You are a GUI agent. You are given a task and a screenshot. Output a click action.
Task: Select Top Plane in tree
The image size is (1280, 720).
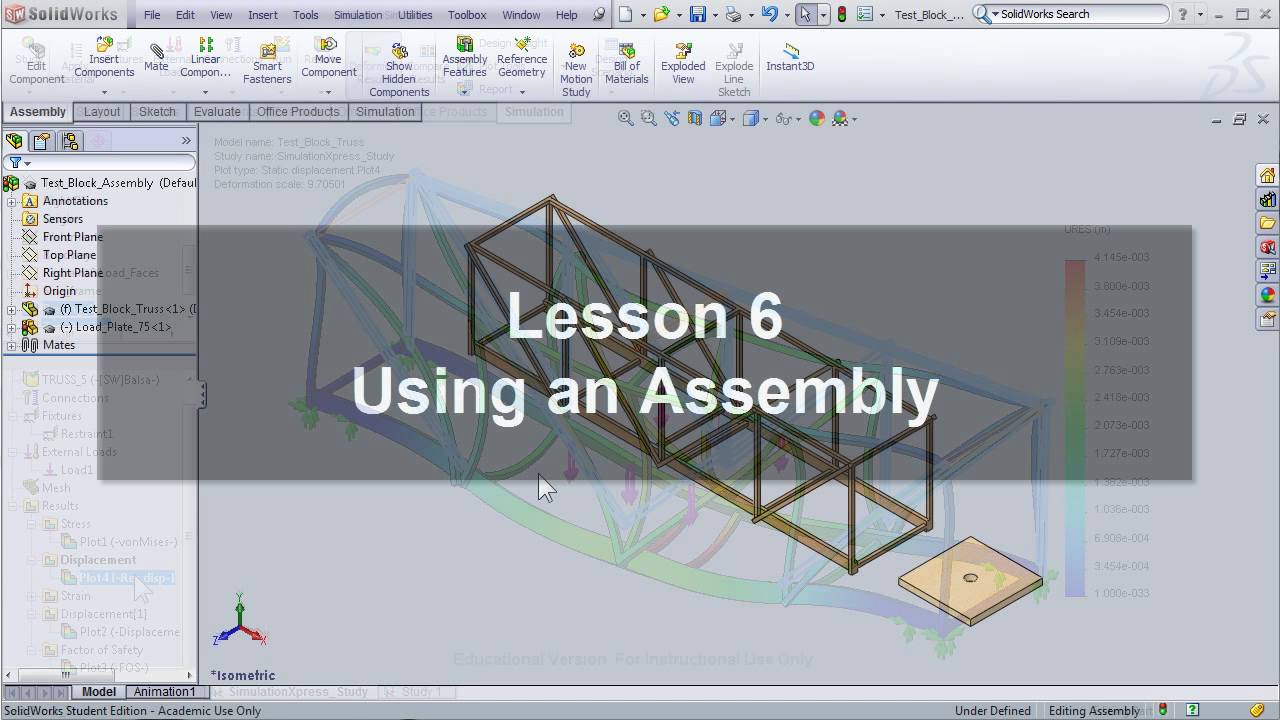tap(69, 255)
